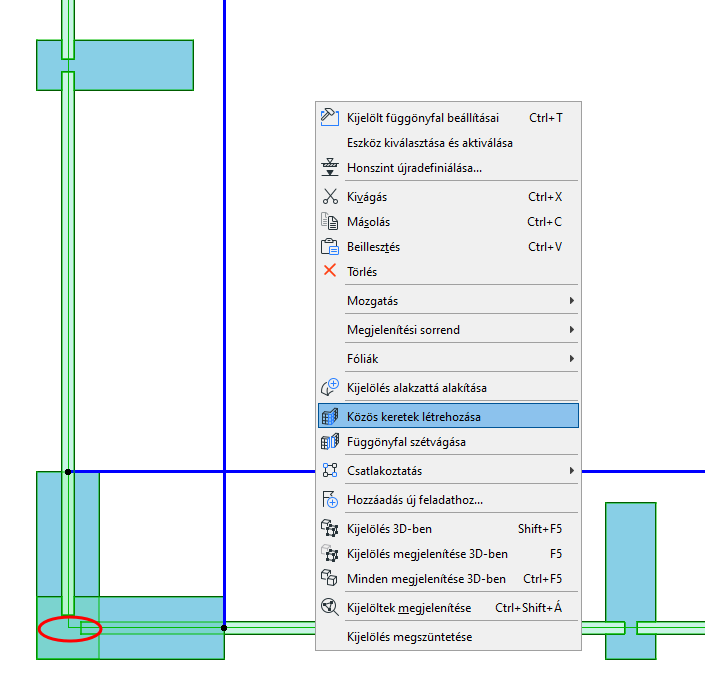Click the Kijelölés megjelenítése 3D-ben icon
Image resolution: width=705 pixels, height=697 pixels.
pos(330,554)
